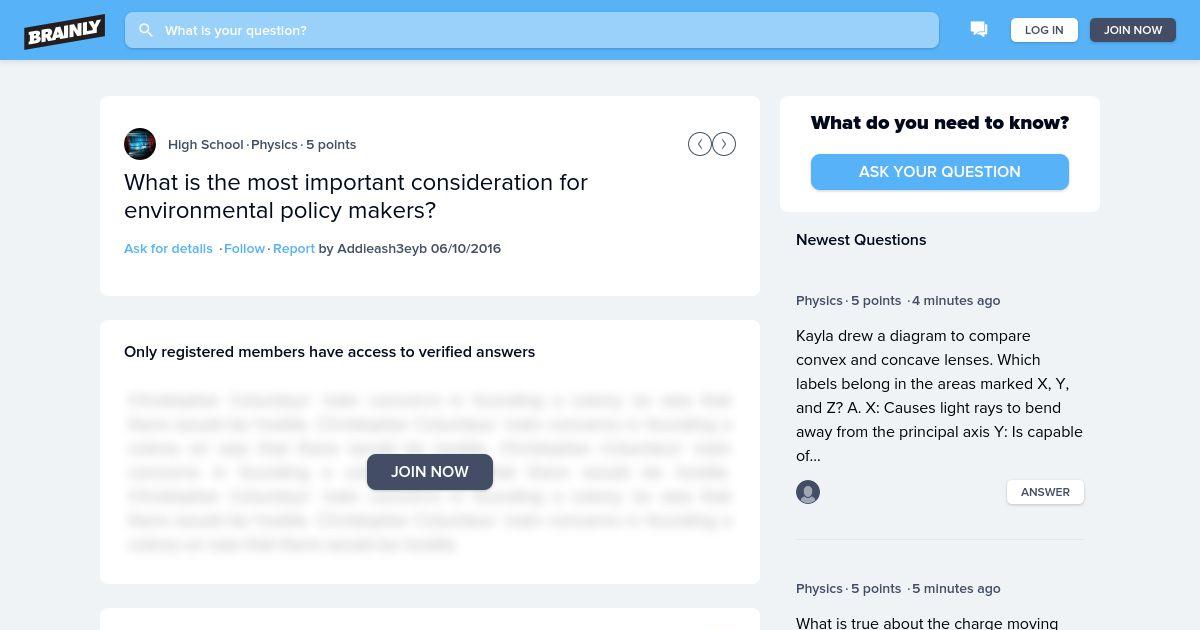
Task: Click ASK YOUR QUESTION button
Action: coord(940,172)
